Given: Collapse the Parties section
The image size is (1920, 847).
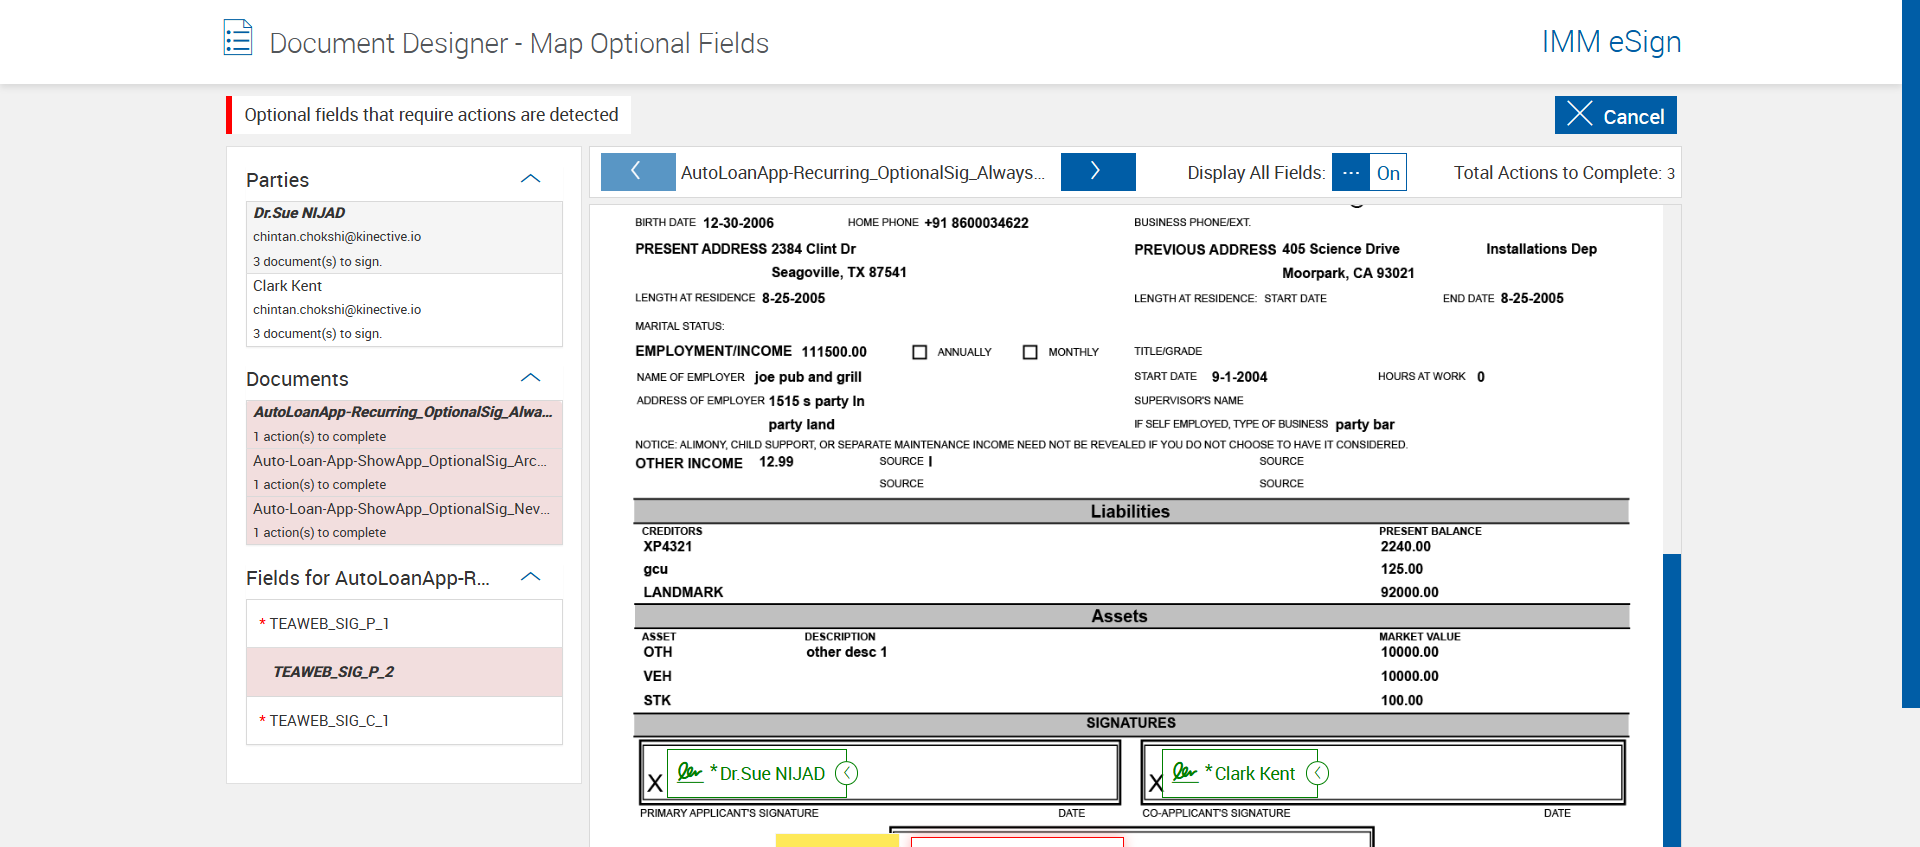Looking at the screenshot, I should point(530,179).
